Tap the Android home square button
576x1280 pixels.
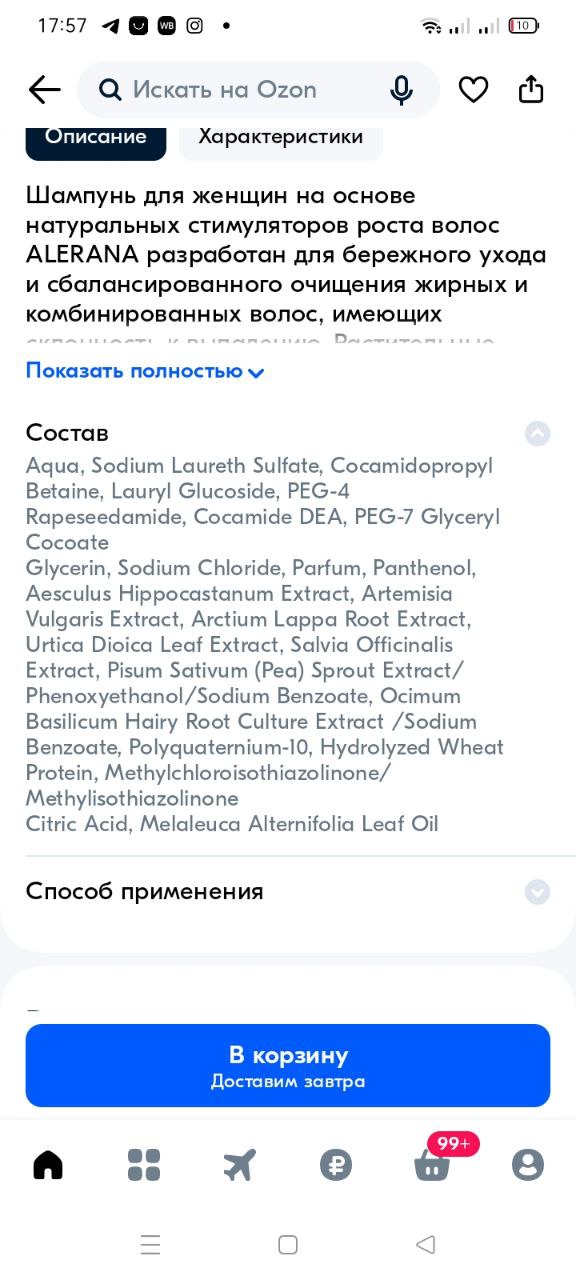pos(288,1244)
